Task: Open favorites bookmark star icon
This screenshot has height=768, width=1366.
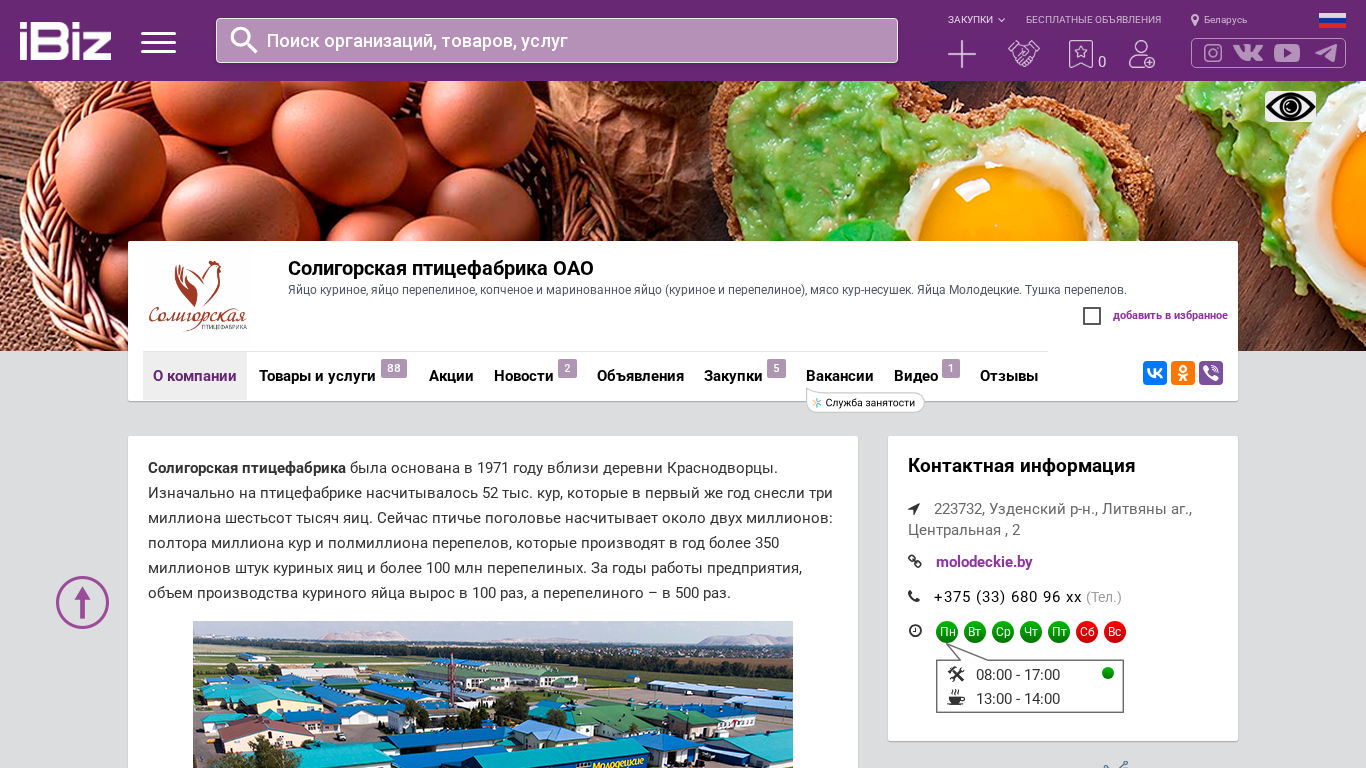Action: tap(1081, 54)
